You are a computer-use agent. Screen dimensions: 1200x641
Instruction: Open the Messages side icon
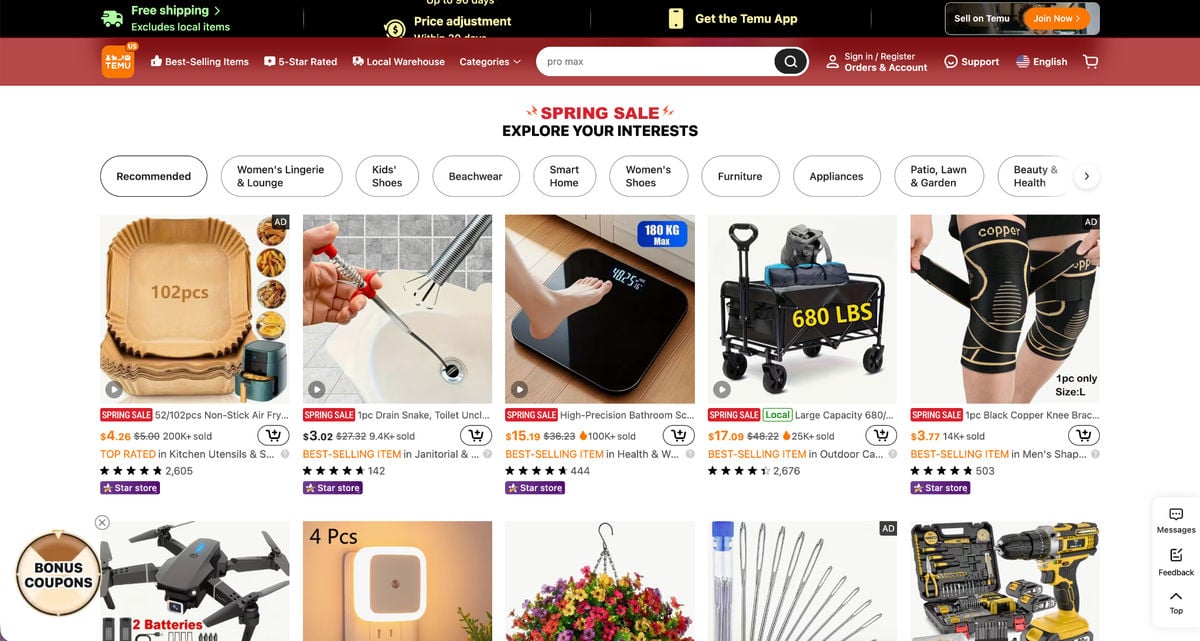click(1176, 520)
